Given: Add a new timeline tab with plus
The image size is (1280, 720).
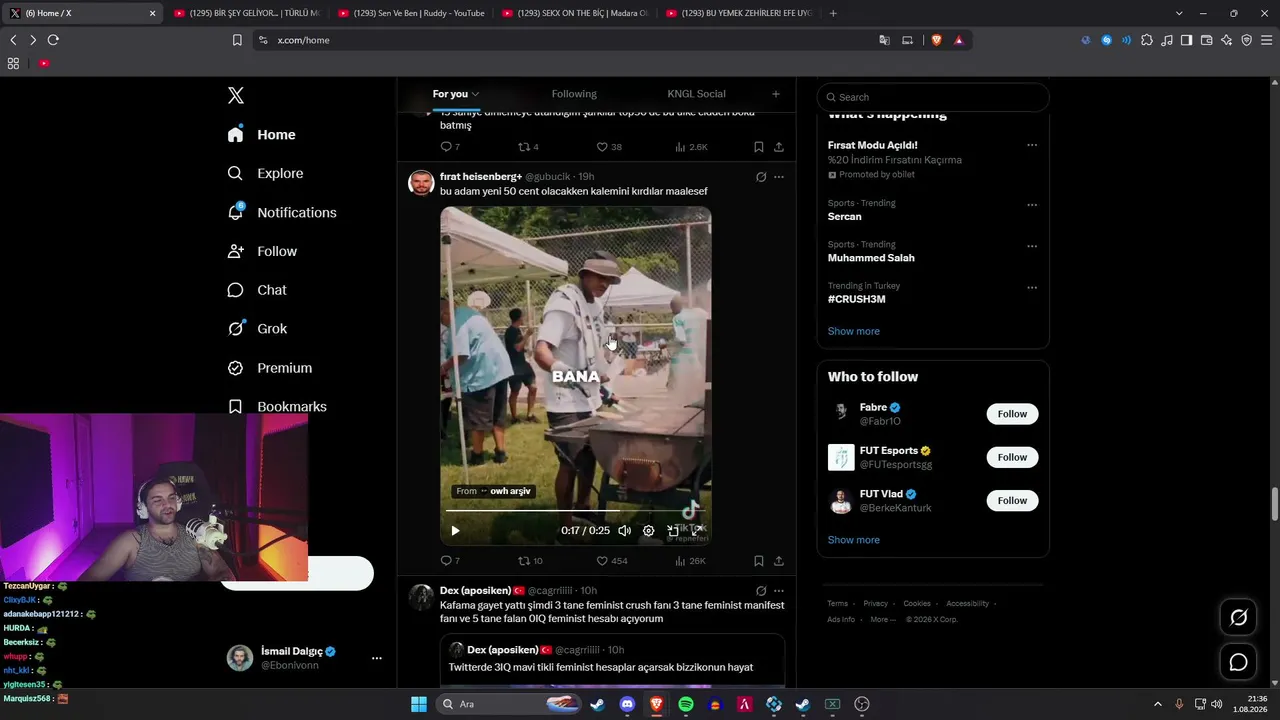Looking at the screenshot, I should (x=776, y=94).
